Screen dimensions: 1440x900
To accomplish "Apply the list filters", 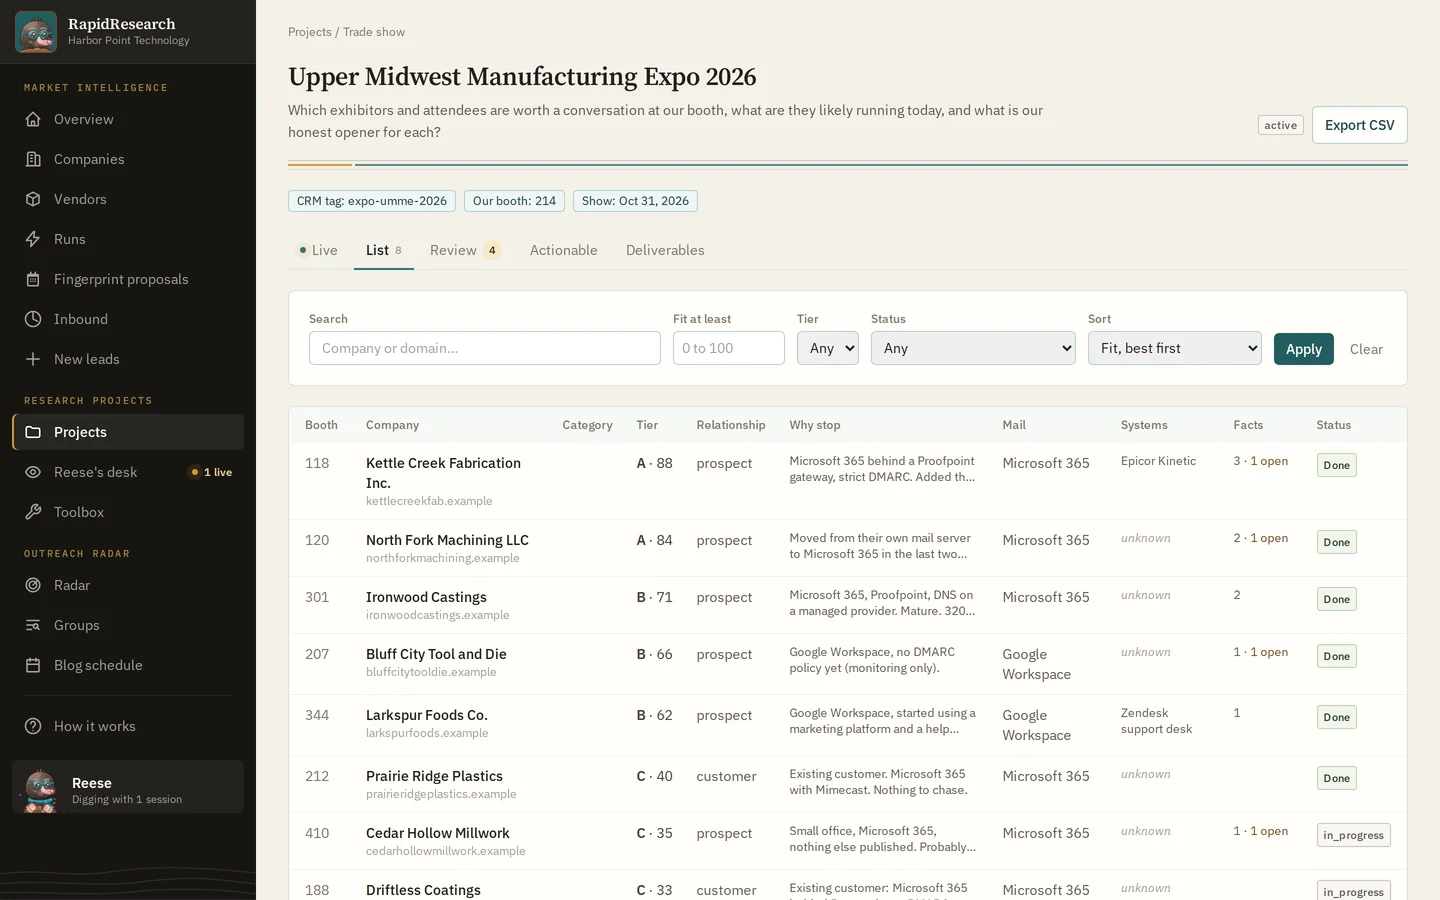I will (1304, 349).
